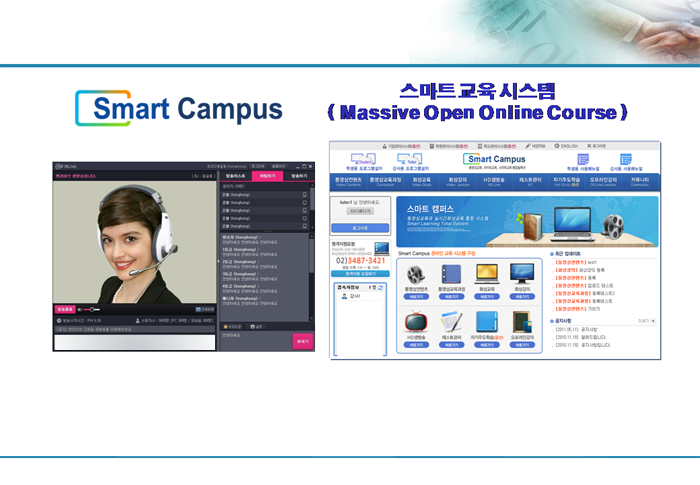This screenshot has width=700, height=485.
Task: Click the red retro TV HD live icon
Action: click(416, 322)
